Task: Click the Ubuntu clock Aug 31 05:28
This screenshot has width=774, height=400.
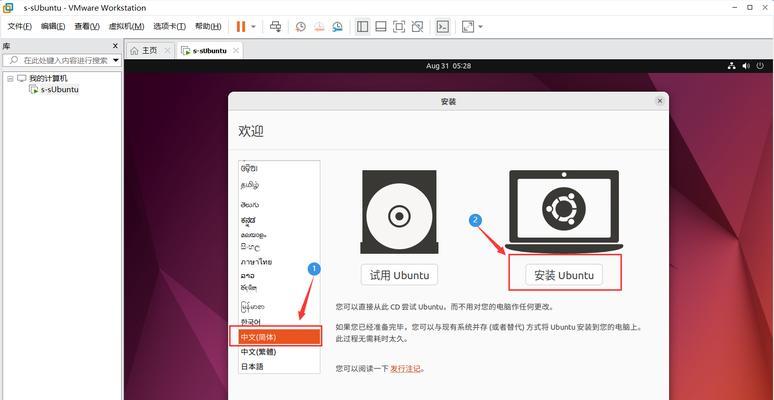Action: click(x=448, y=66)
